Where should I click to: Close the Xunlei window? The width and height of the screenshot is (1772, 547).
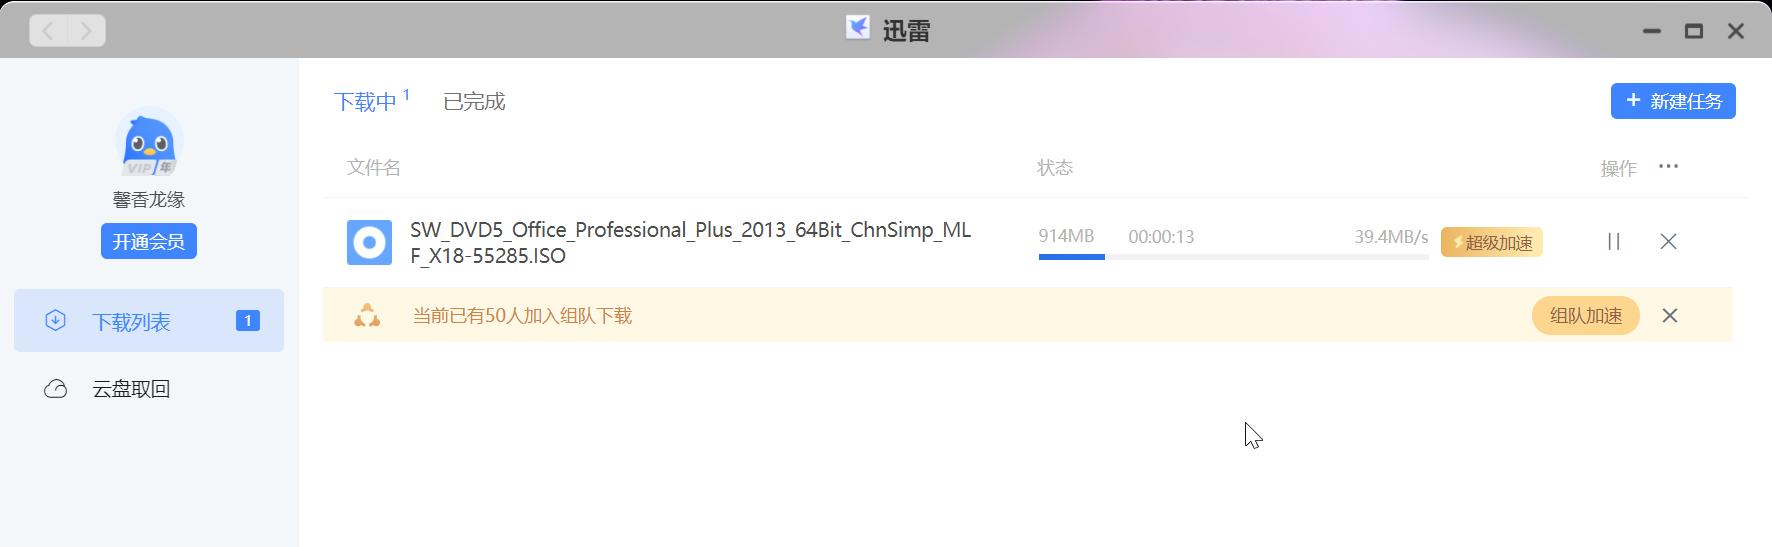pos(1736,31)
